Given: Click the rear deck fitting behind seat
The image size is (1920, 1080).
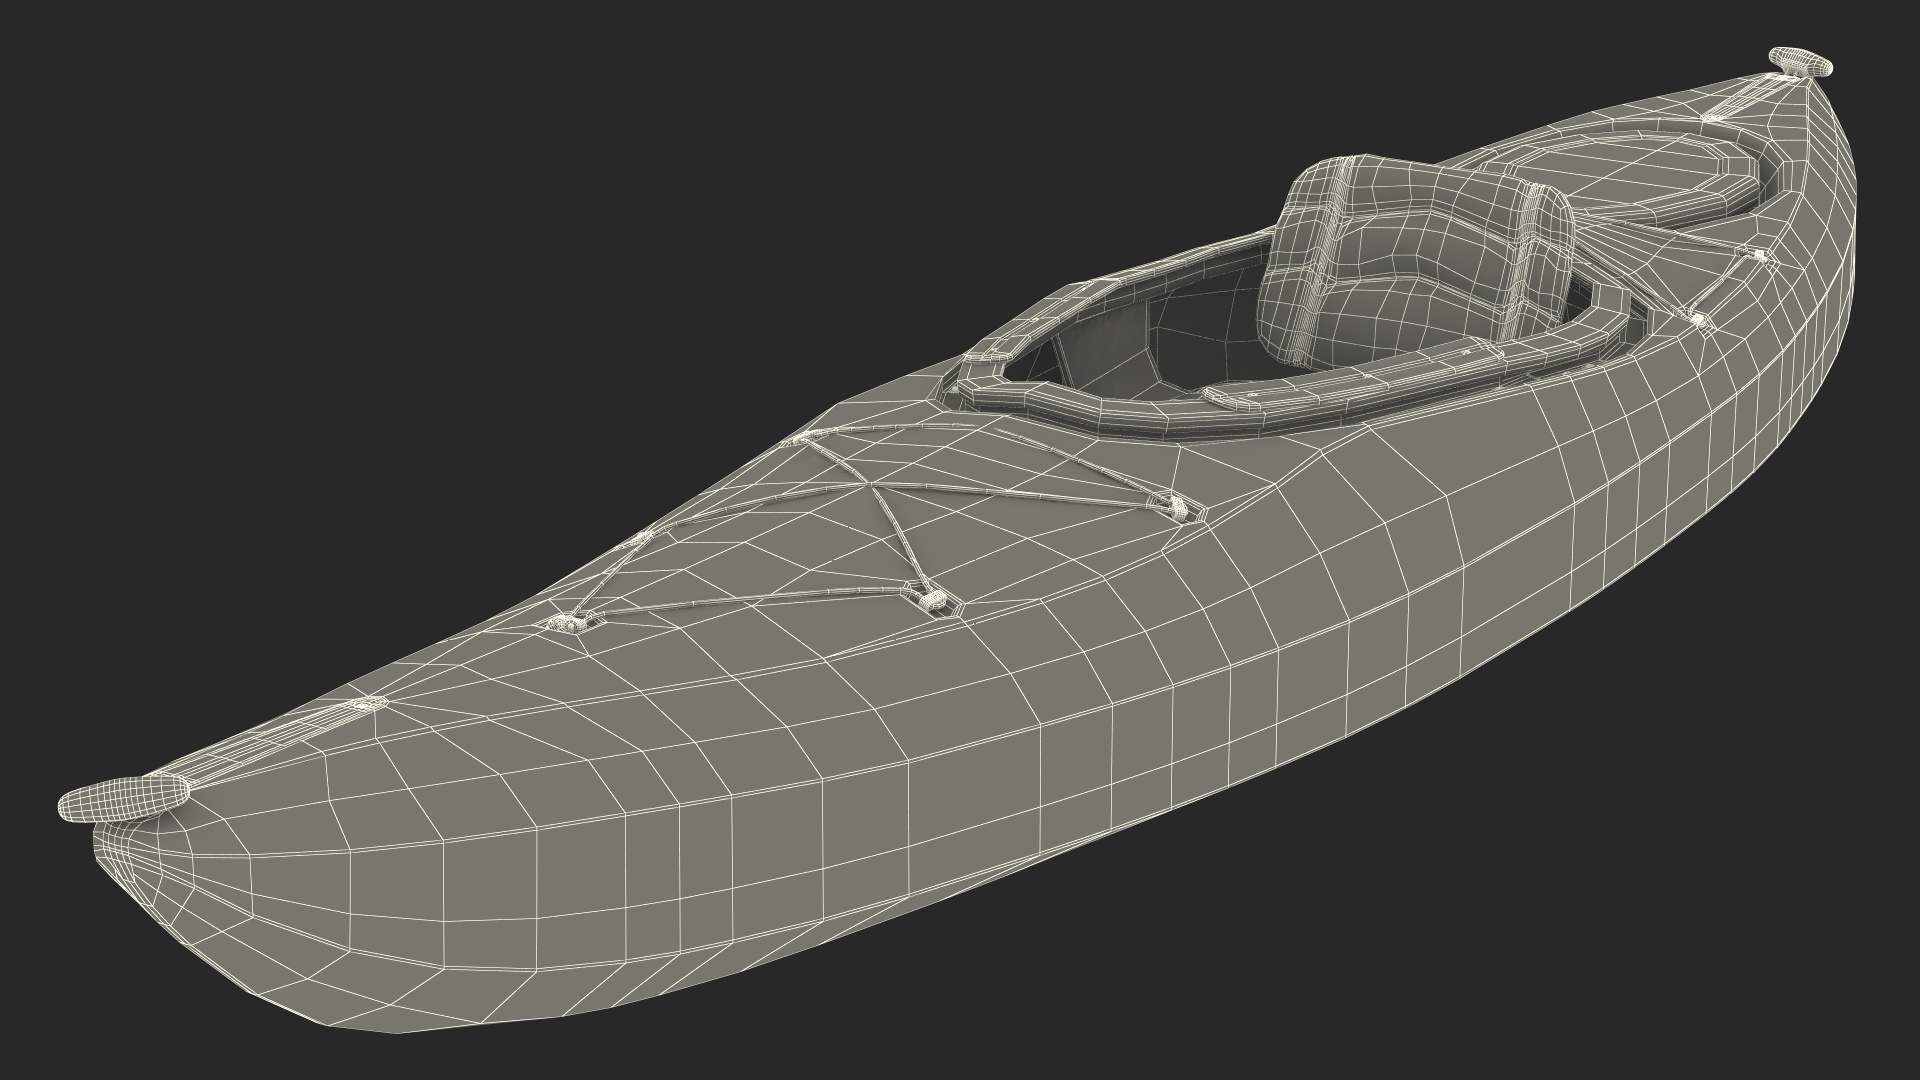Looking at the screenshot, I should [1696, 318].
